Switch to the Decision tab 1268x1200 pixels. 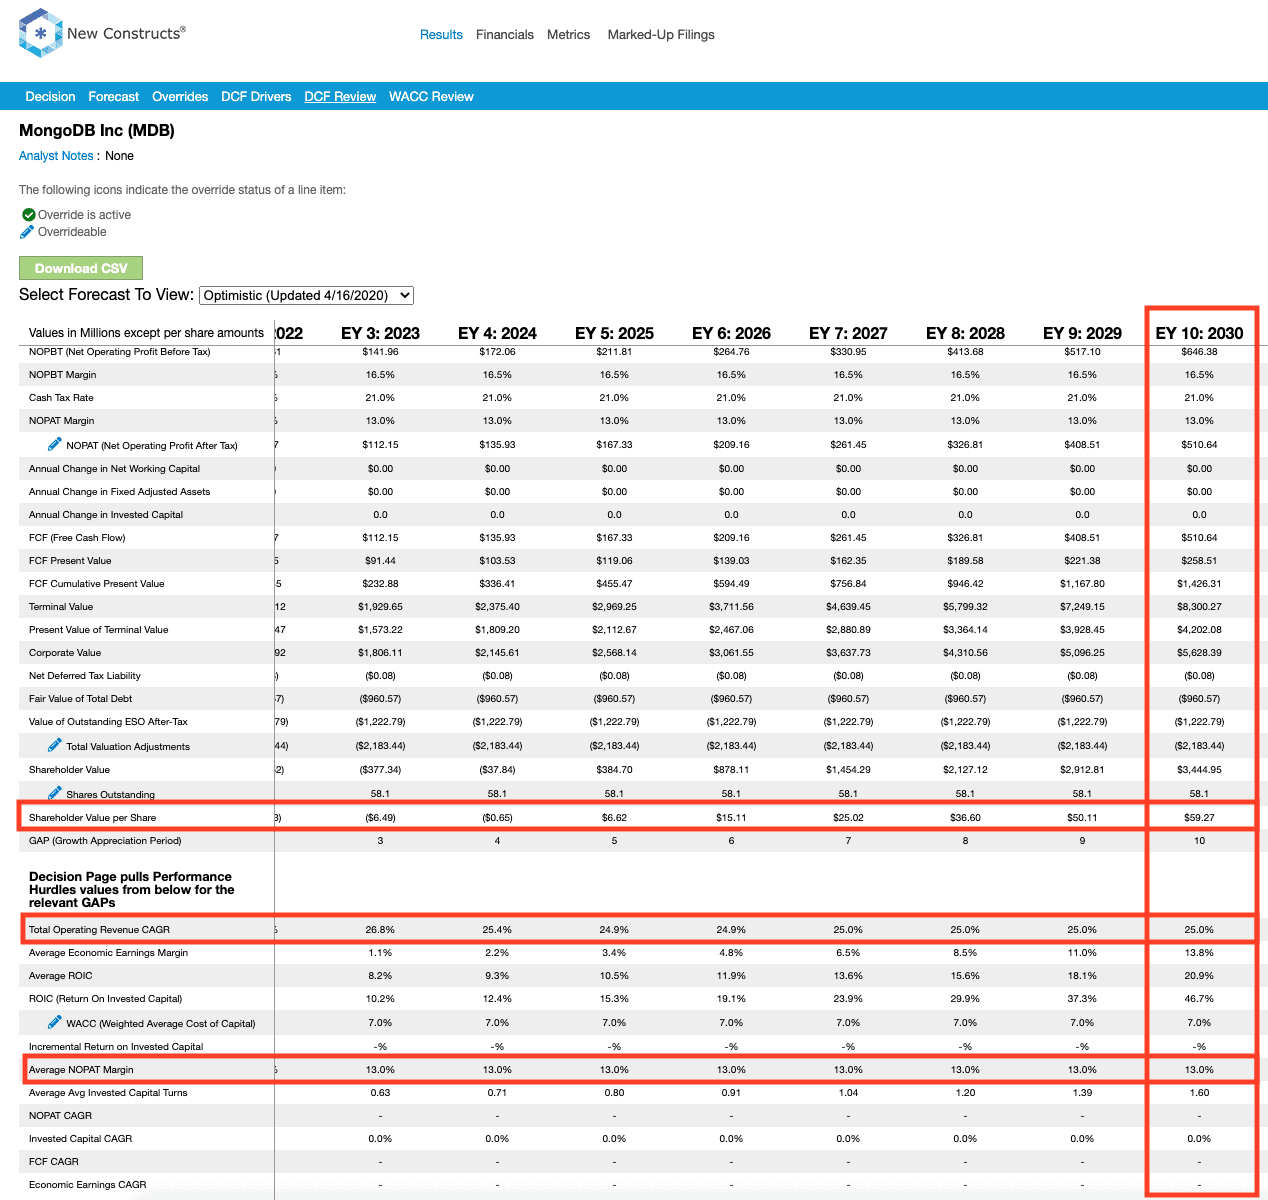point(50,97)
